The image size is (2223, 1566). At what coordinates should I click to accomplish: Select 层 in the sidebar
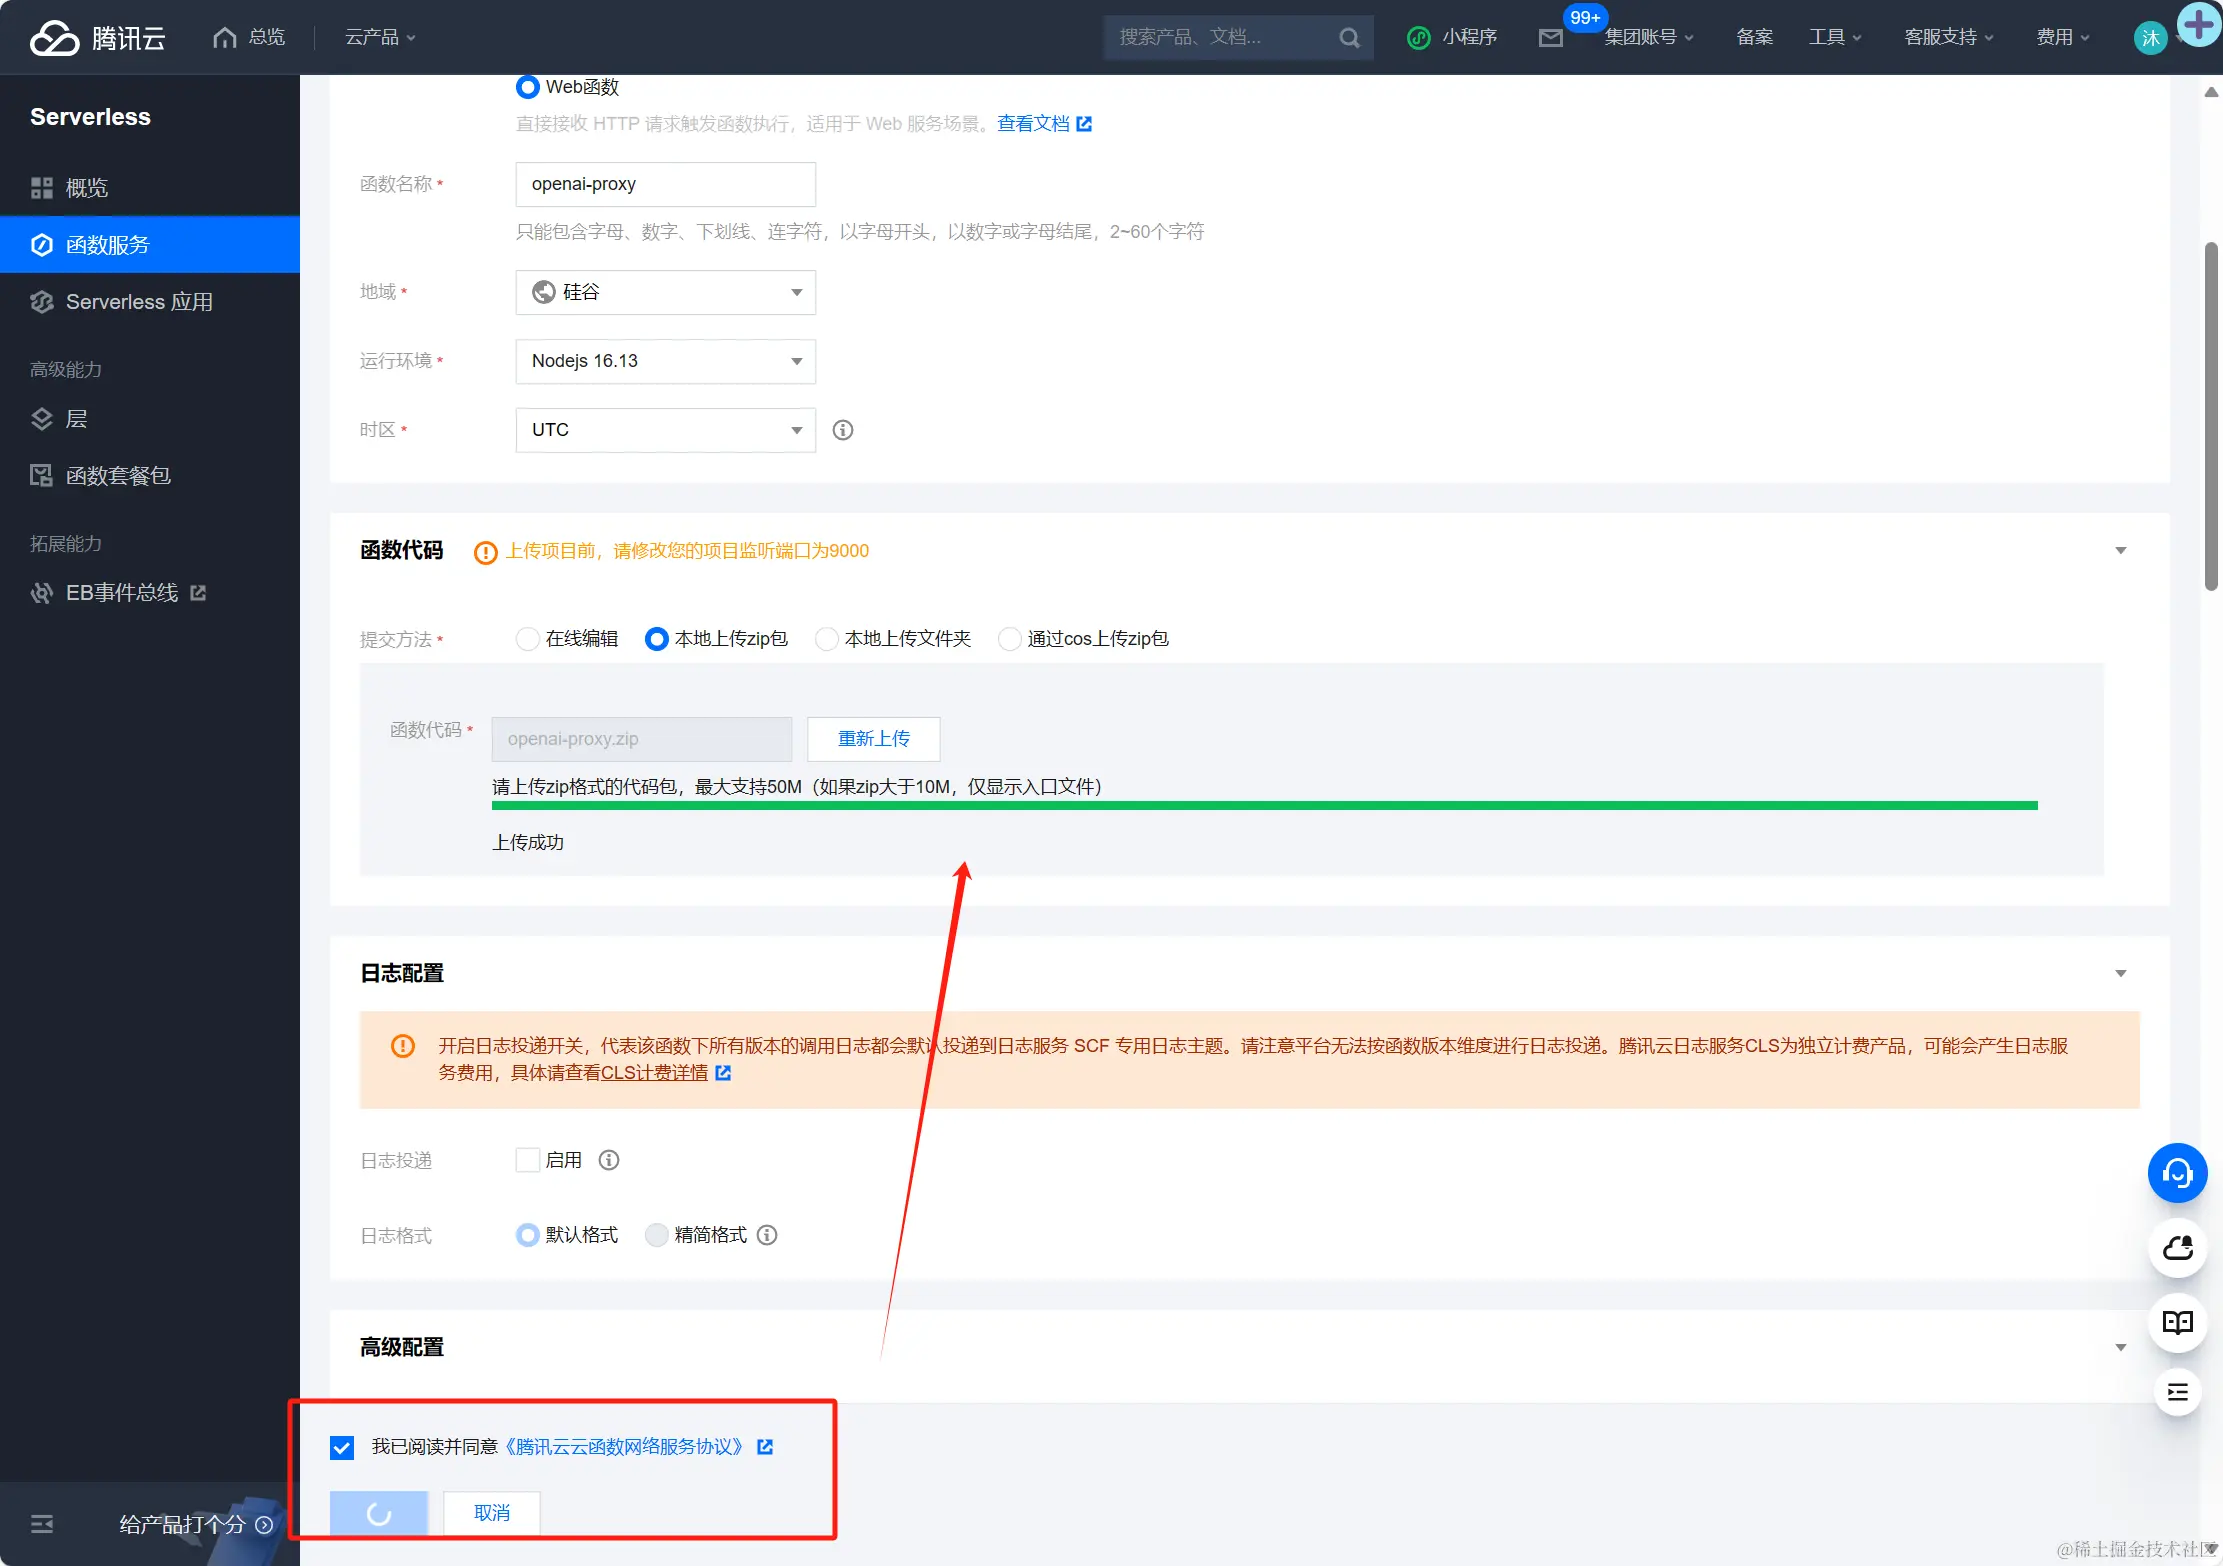(x=79, y=418)
